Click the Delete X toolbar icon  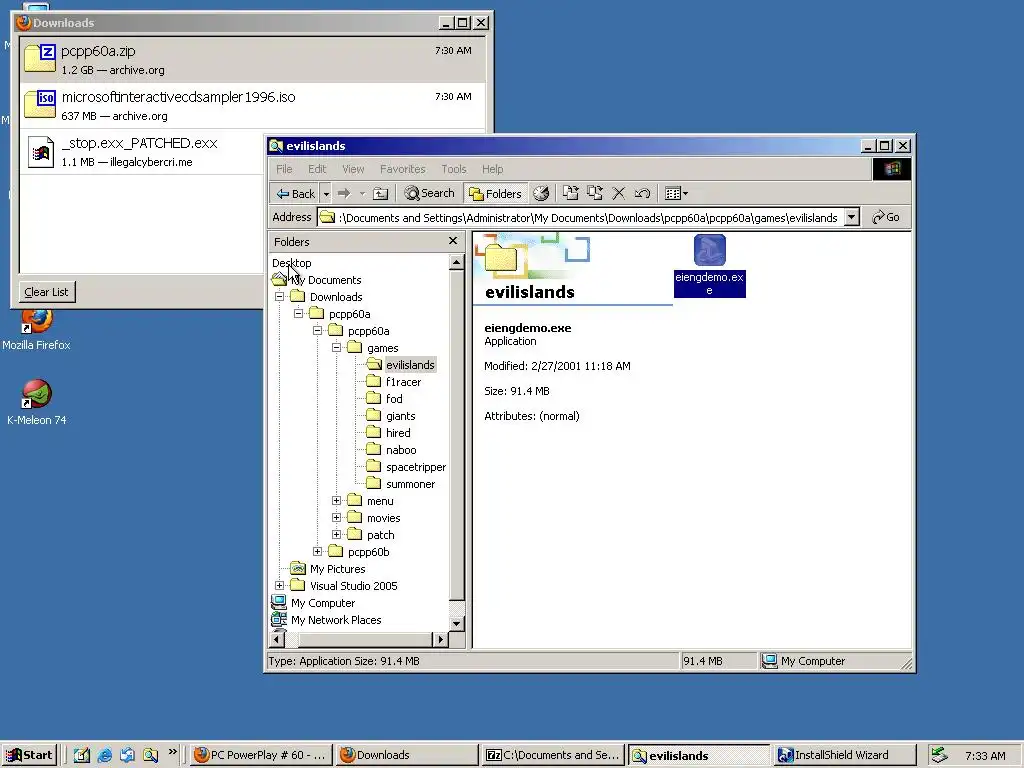click(618, 193)
